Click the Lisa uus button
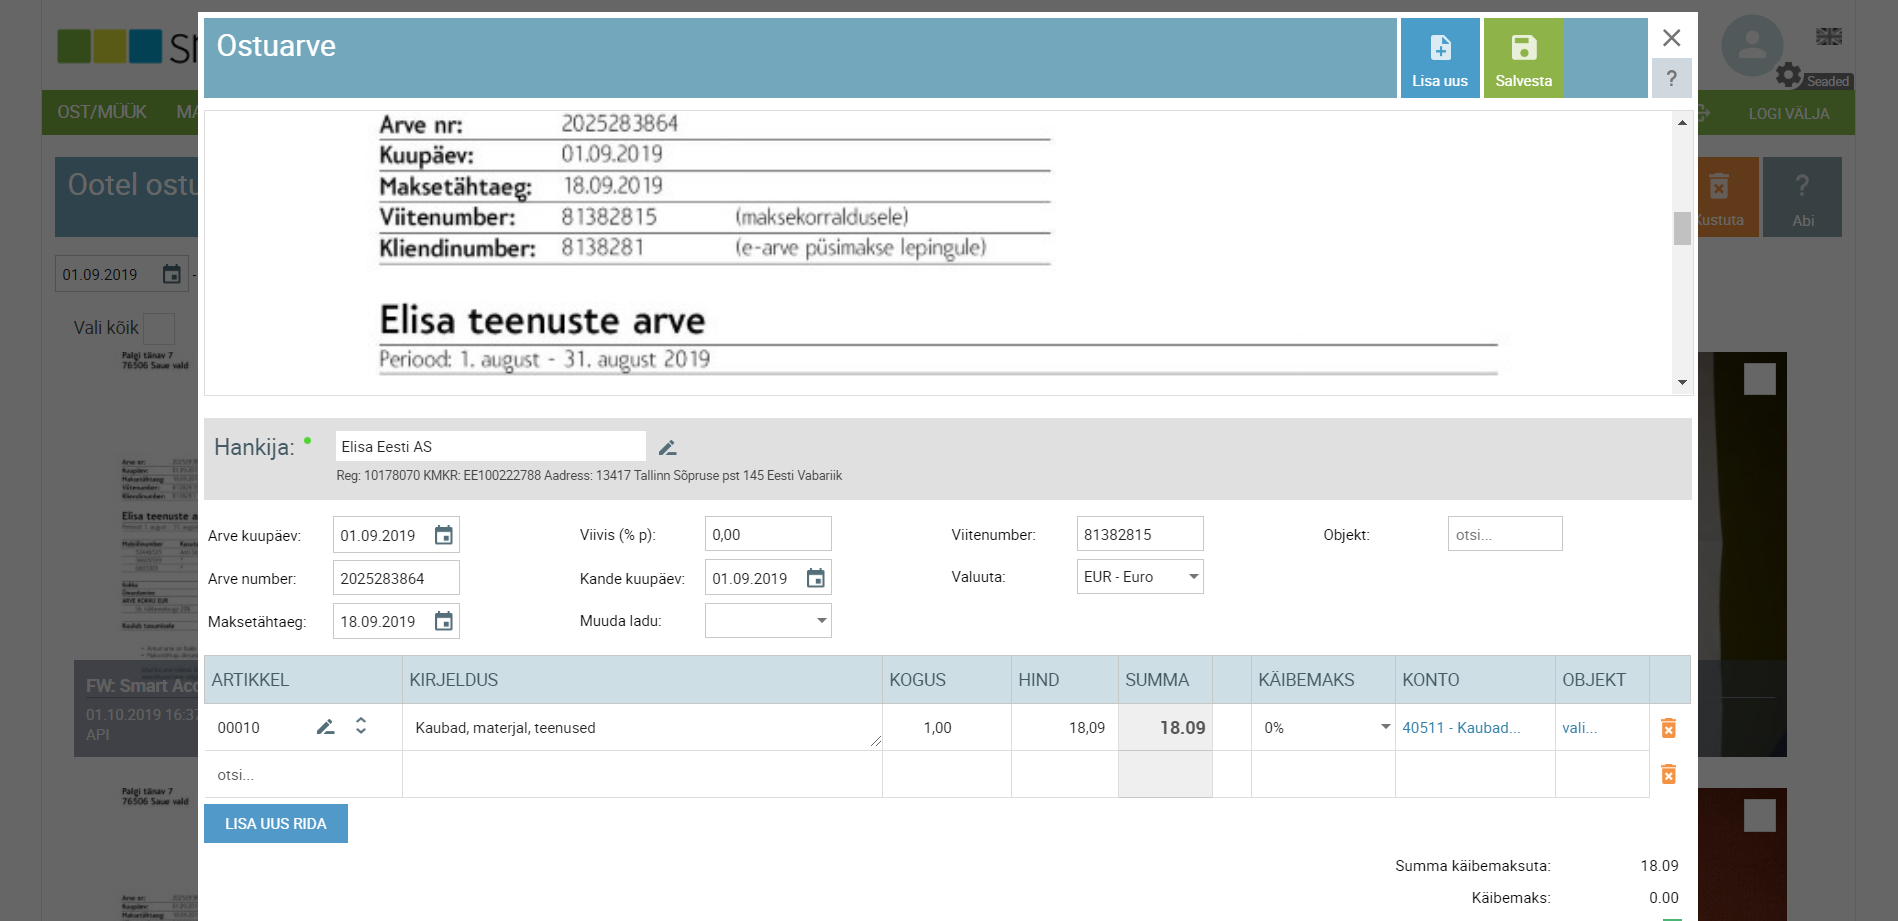Screen dimensions: 1898x921 1440,58
